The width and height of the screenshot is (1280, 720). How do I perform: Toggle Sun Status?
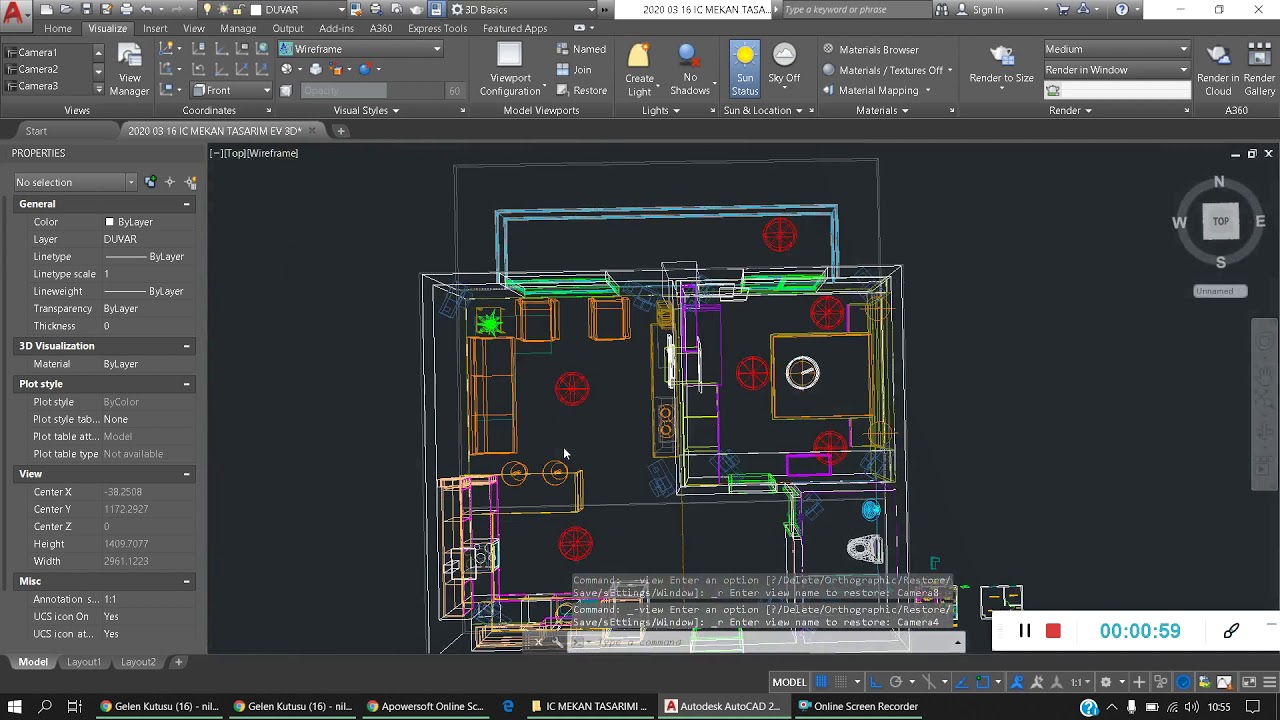coord(745,70)
